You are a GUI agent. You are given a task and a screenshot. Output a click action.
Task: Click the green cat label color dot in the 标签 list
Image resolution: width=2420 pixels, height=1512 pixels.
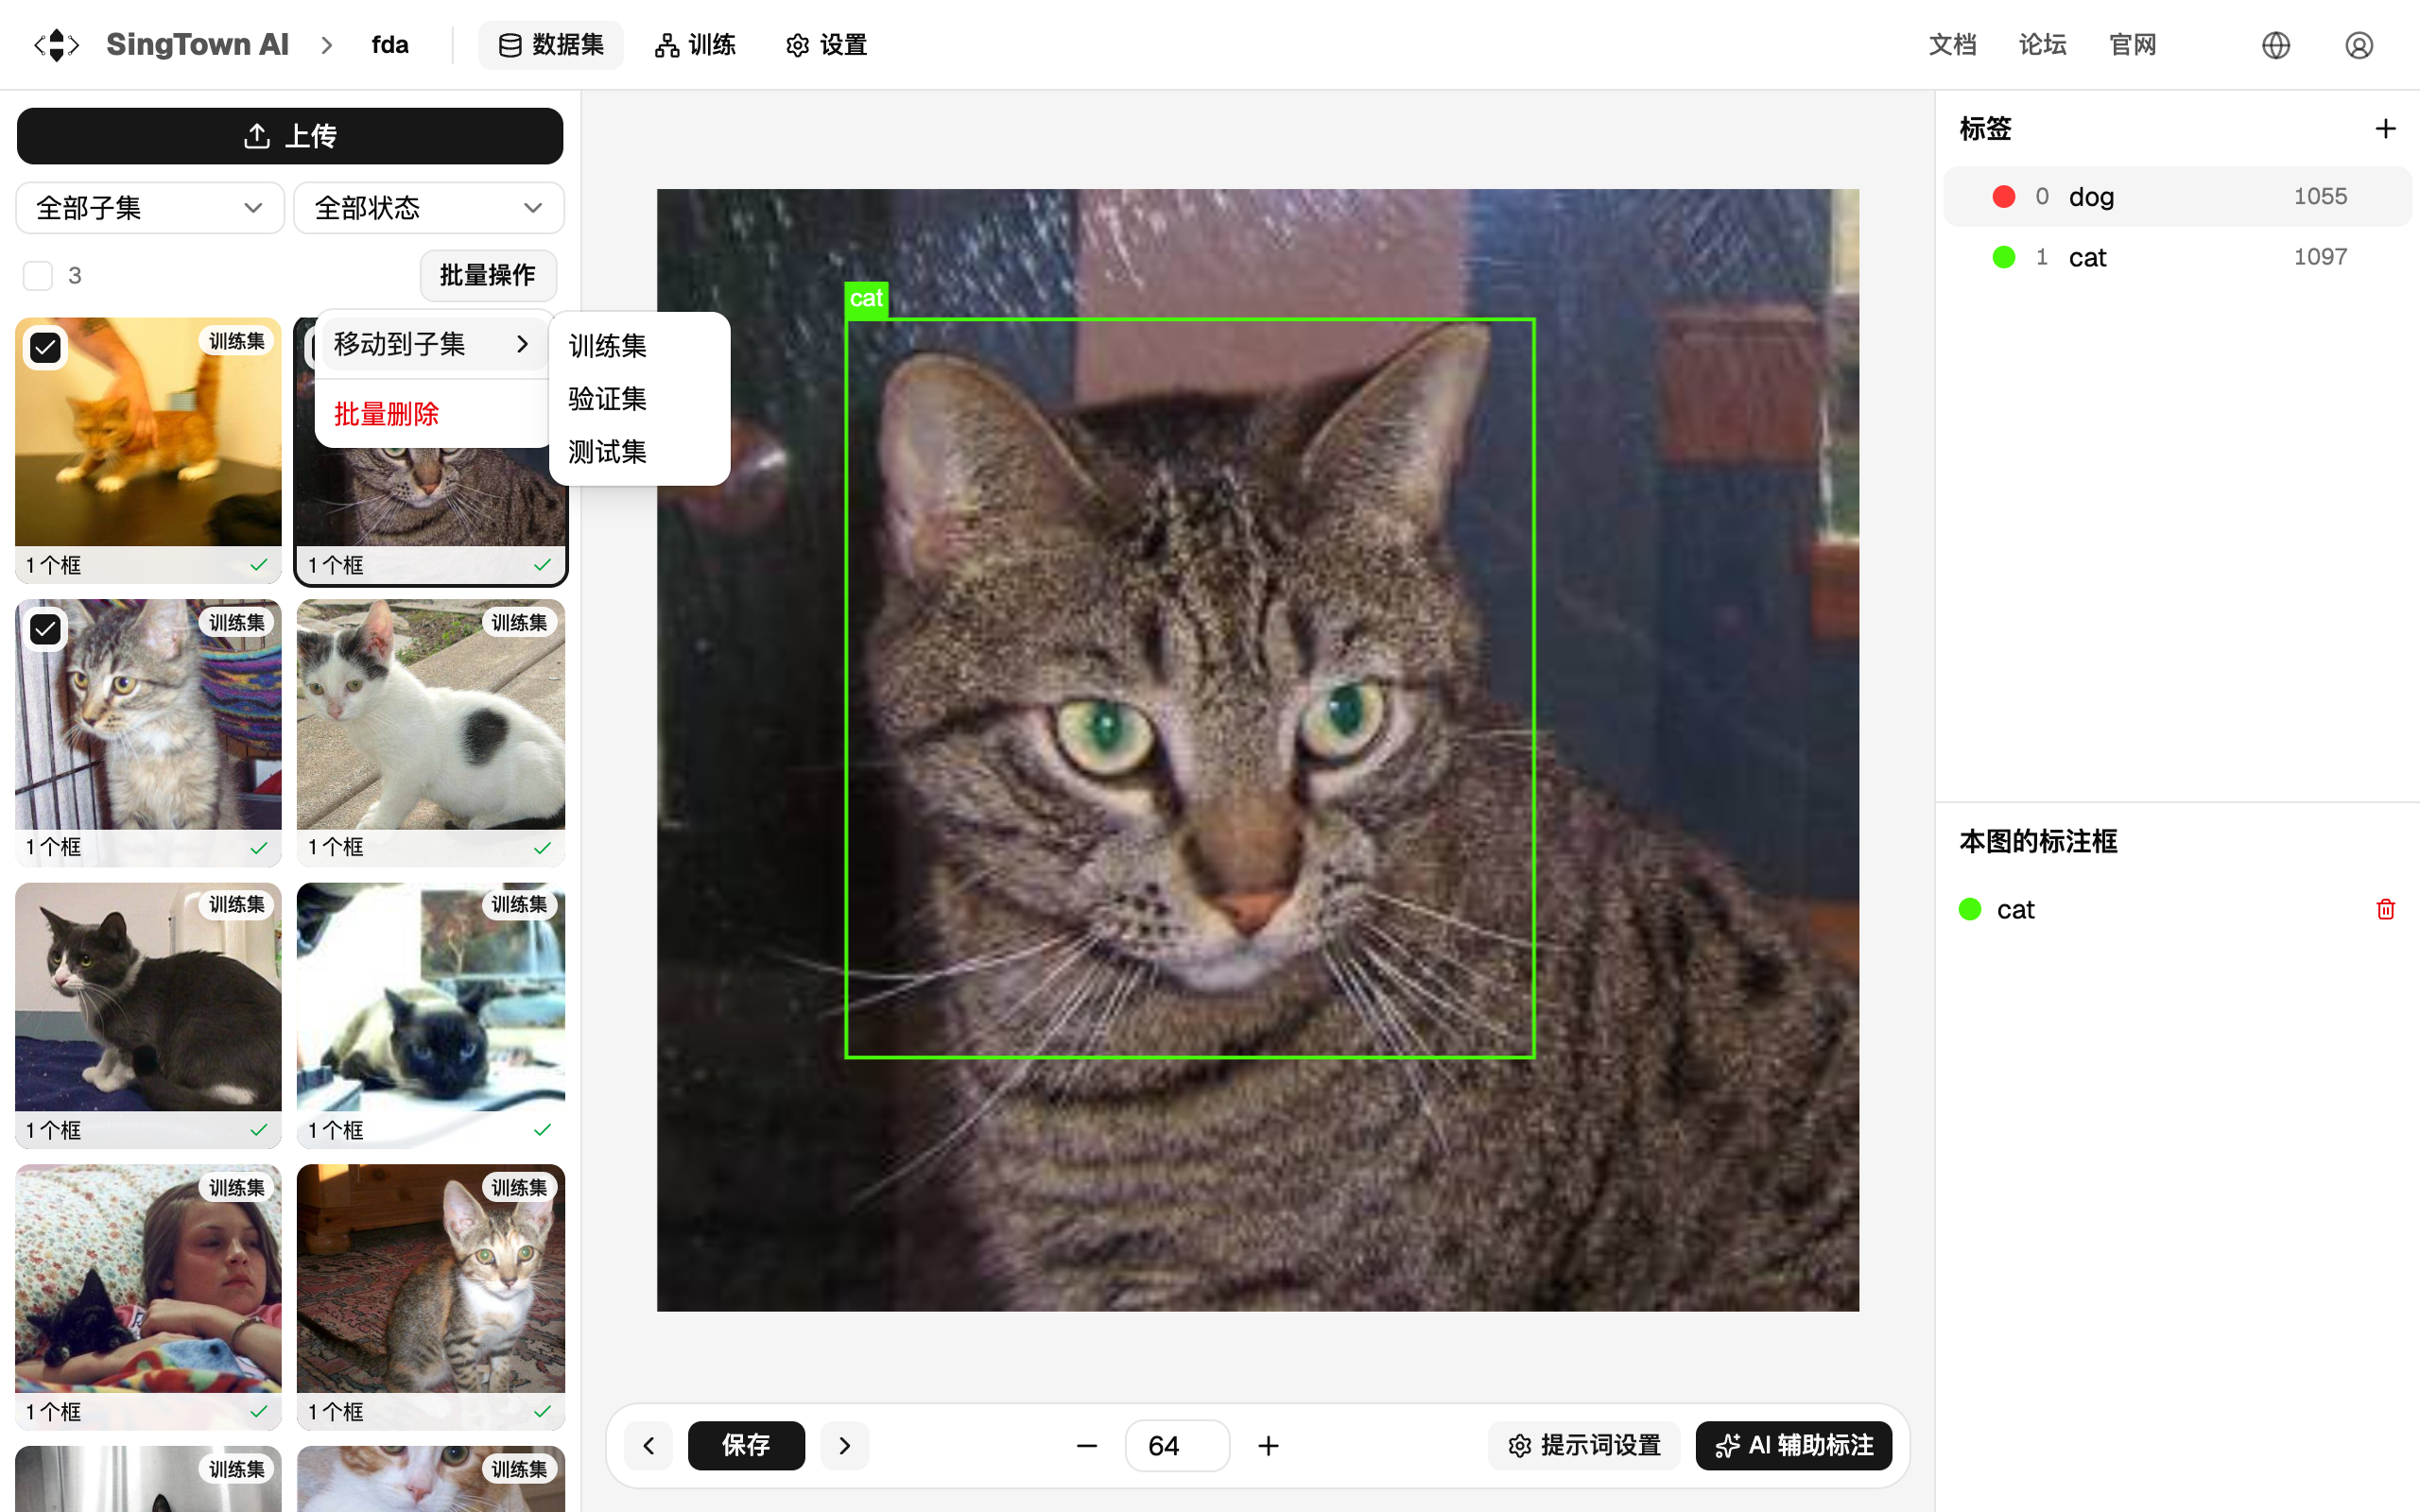[2004, 257]
